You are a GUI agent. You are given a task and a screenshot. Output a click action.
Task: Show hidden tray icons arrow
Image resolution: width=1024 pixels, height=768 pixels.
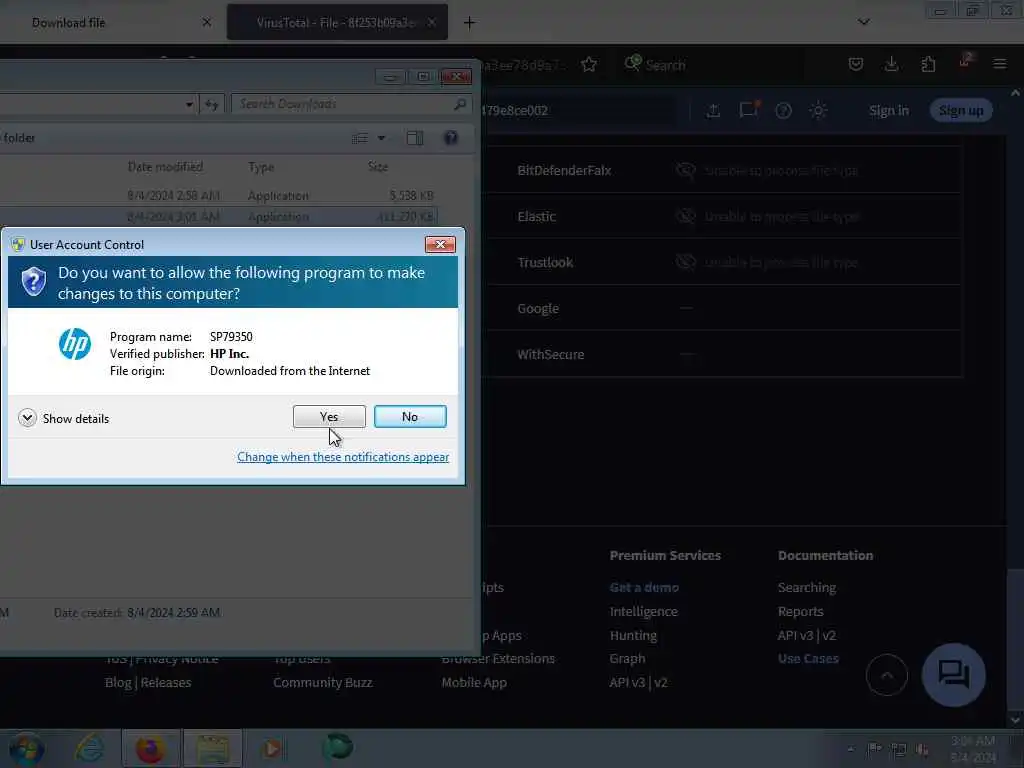click(x=851, y=749)
